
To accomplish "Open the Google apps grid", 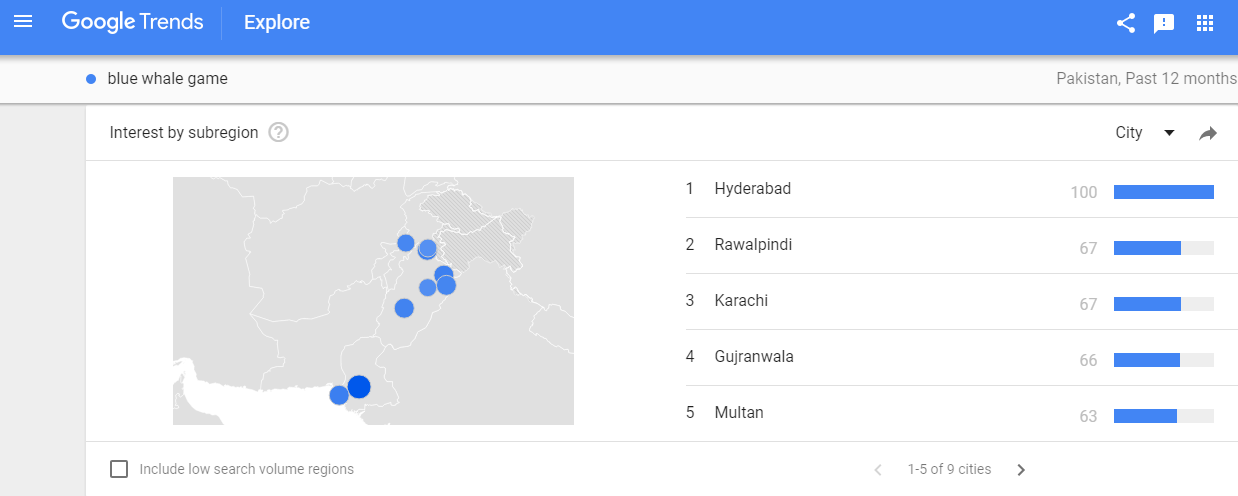I will [1205, 22].
